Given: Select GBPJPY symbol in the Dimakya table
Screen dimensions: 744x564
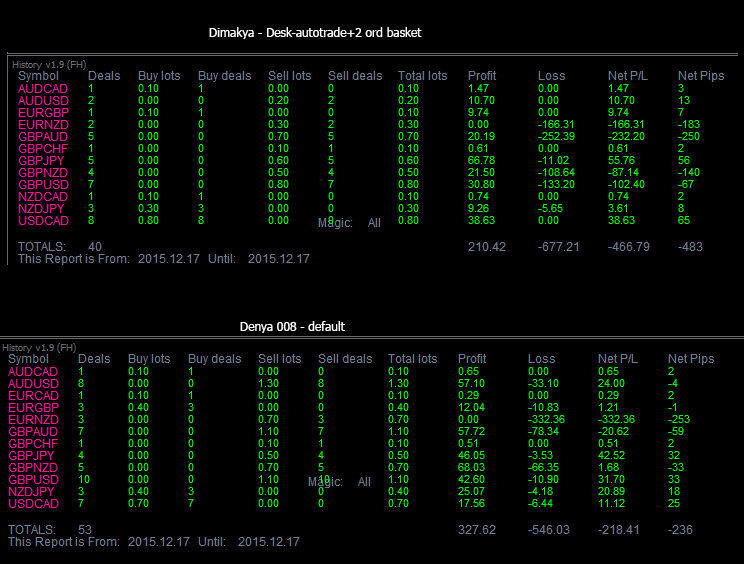Looking at the screenshot, I should [x=41, y=161].
